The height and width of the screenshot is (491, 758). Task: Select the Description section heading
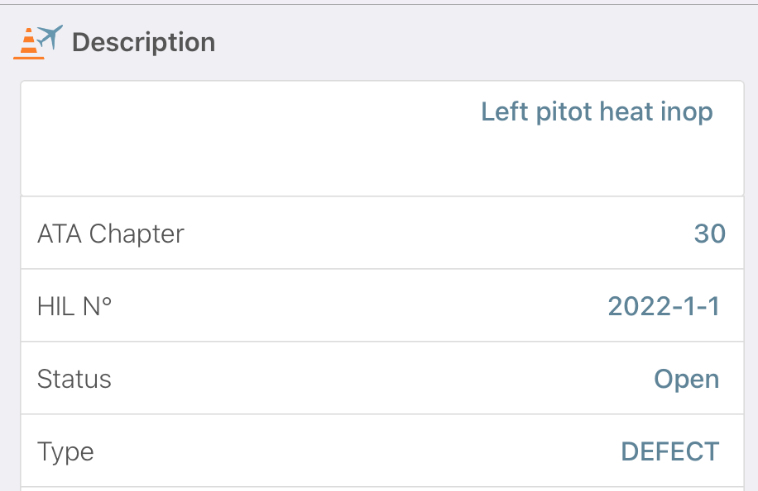coord(144,42)
